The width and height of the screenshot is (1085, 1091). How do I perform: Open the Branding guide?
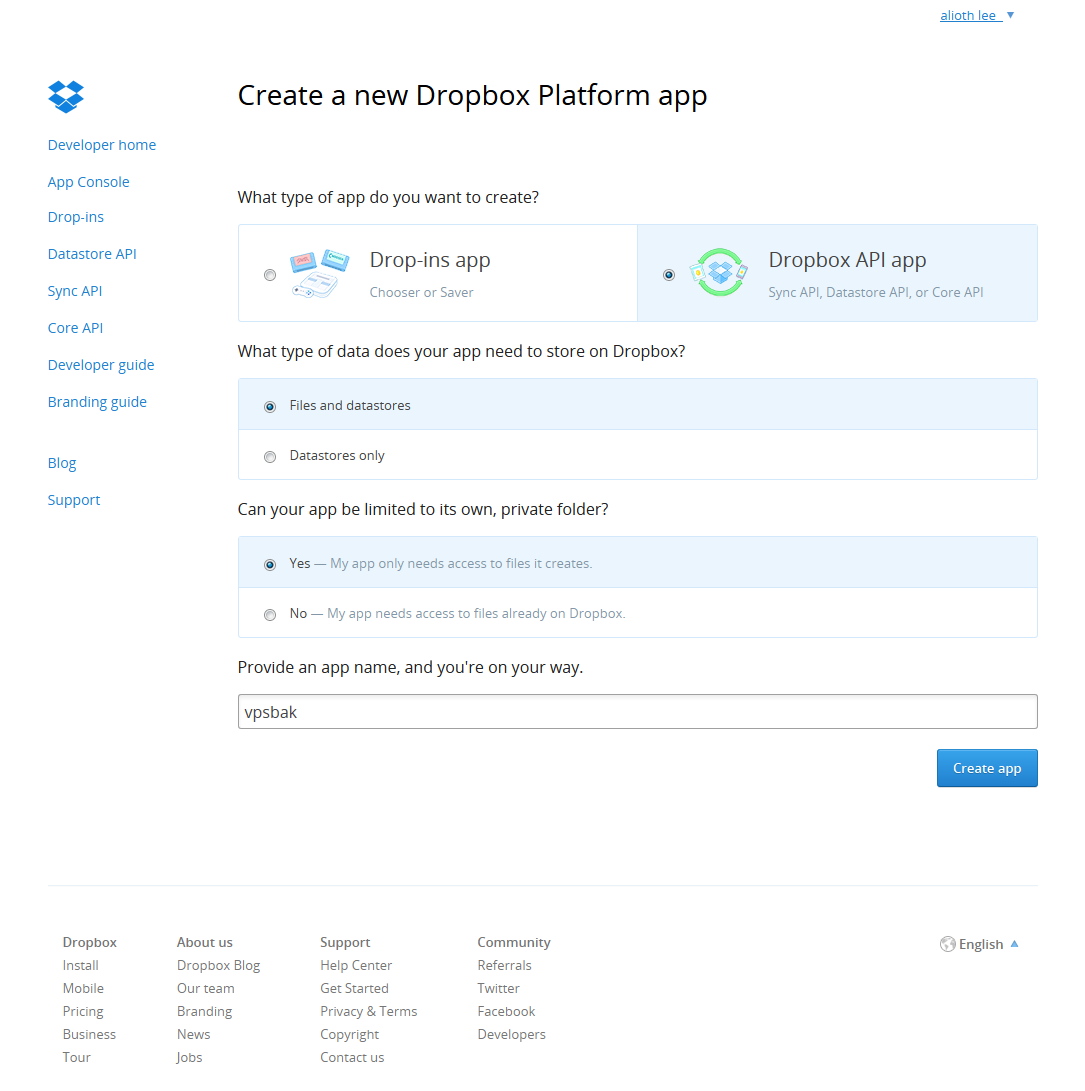[x=97, y=402]
